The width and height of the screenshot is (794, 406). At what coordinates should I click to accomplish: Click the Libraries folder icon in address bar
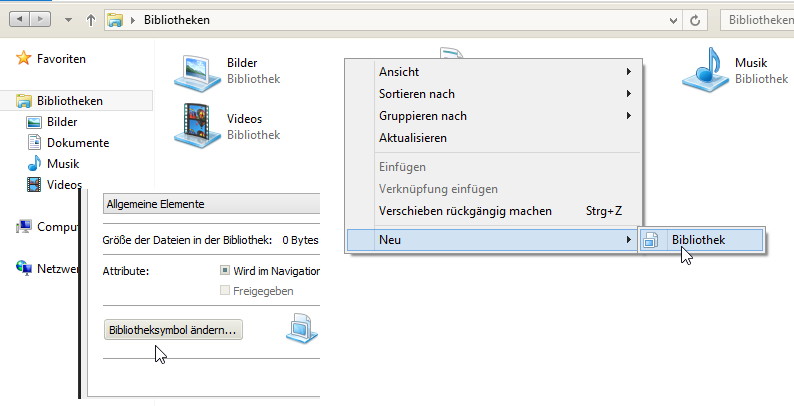tap(115, 20)
